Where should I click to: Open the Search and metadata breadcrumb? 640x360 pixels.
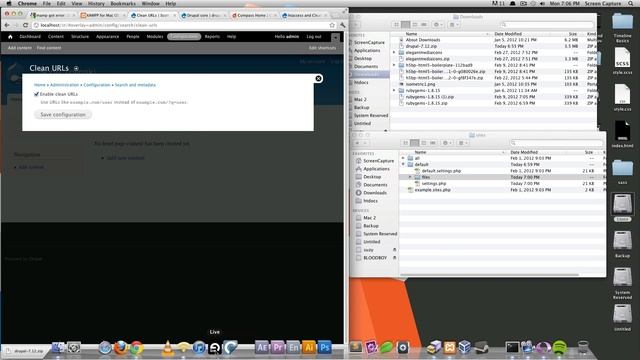point(135,85)
